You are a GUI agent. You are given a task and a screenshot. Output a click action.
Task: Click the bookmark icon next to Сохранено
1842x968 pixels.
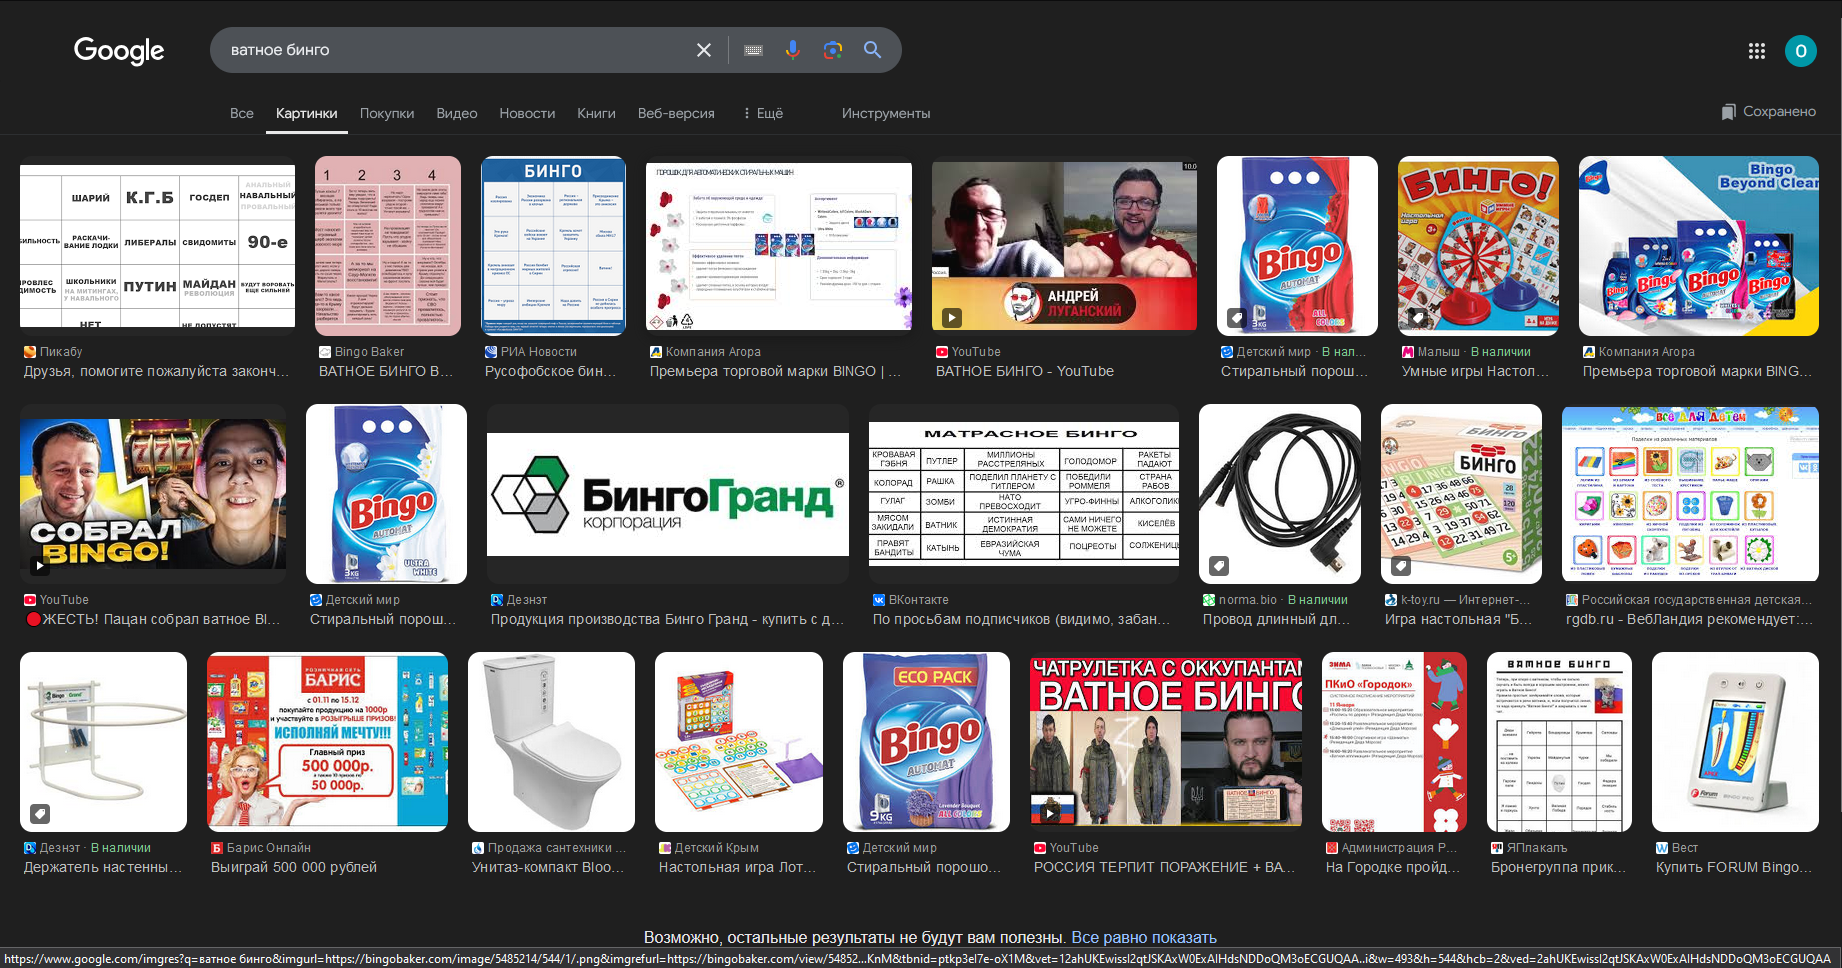(x=1728, y=112)
